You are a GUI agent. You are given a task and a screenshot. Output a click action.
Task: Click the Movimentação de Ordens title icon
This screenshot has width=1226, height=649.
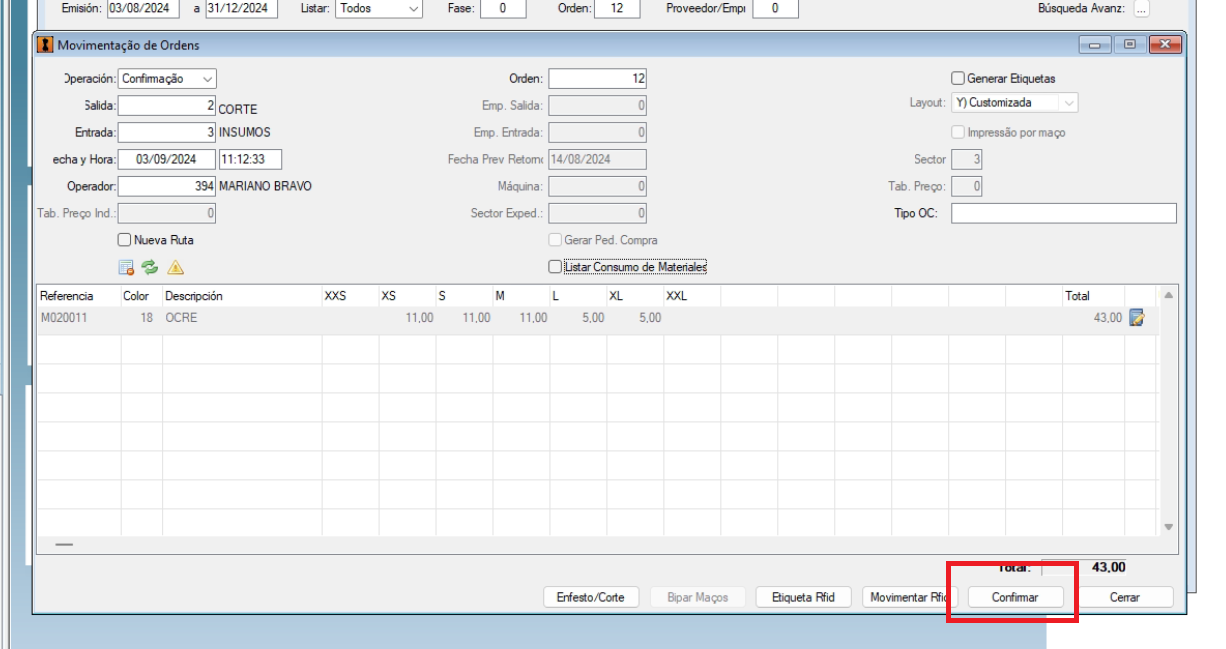44,45
